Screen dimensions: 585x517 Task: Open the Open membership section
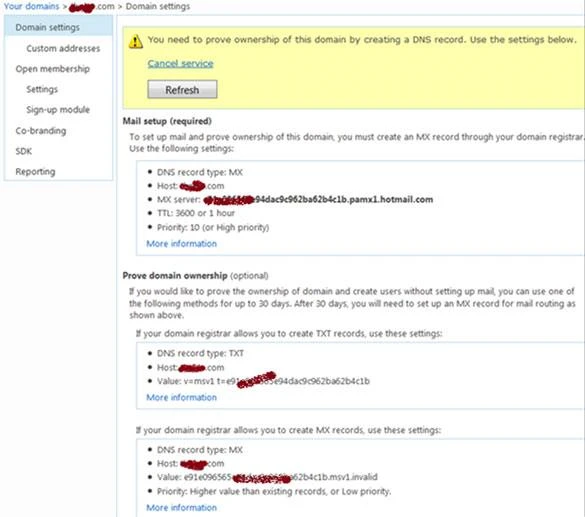[x=53, y=69]
